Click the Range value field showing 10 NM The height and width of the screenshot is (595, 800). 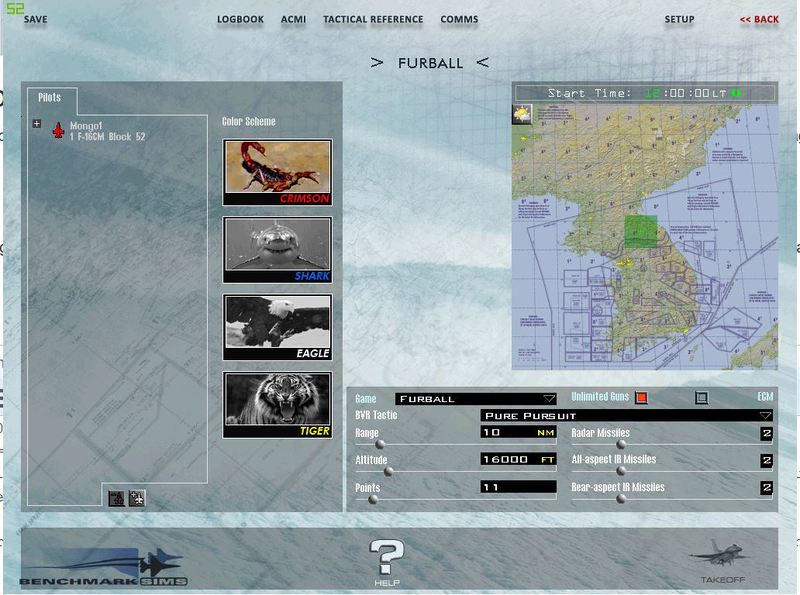[x=518, y=433]
